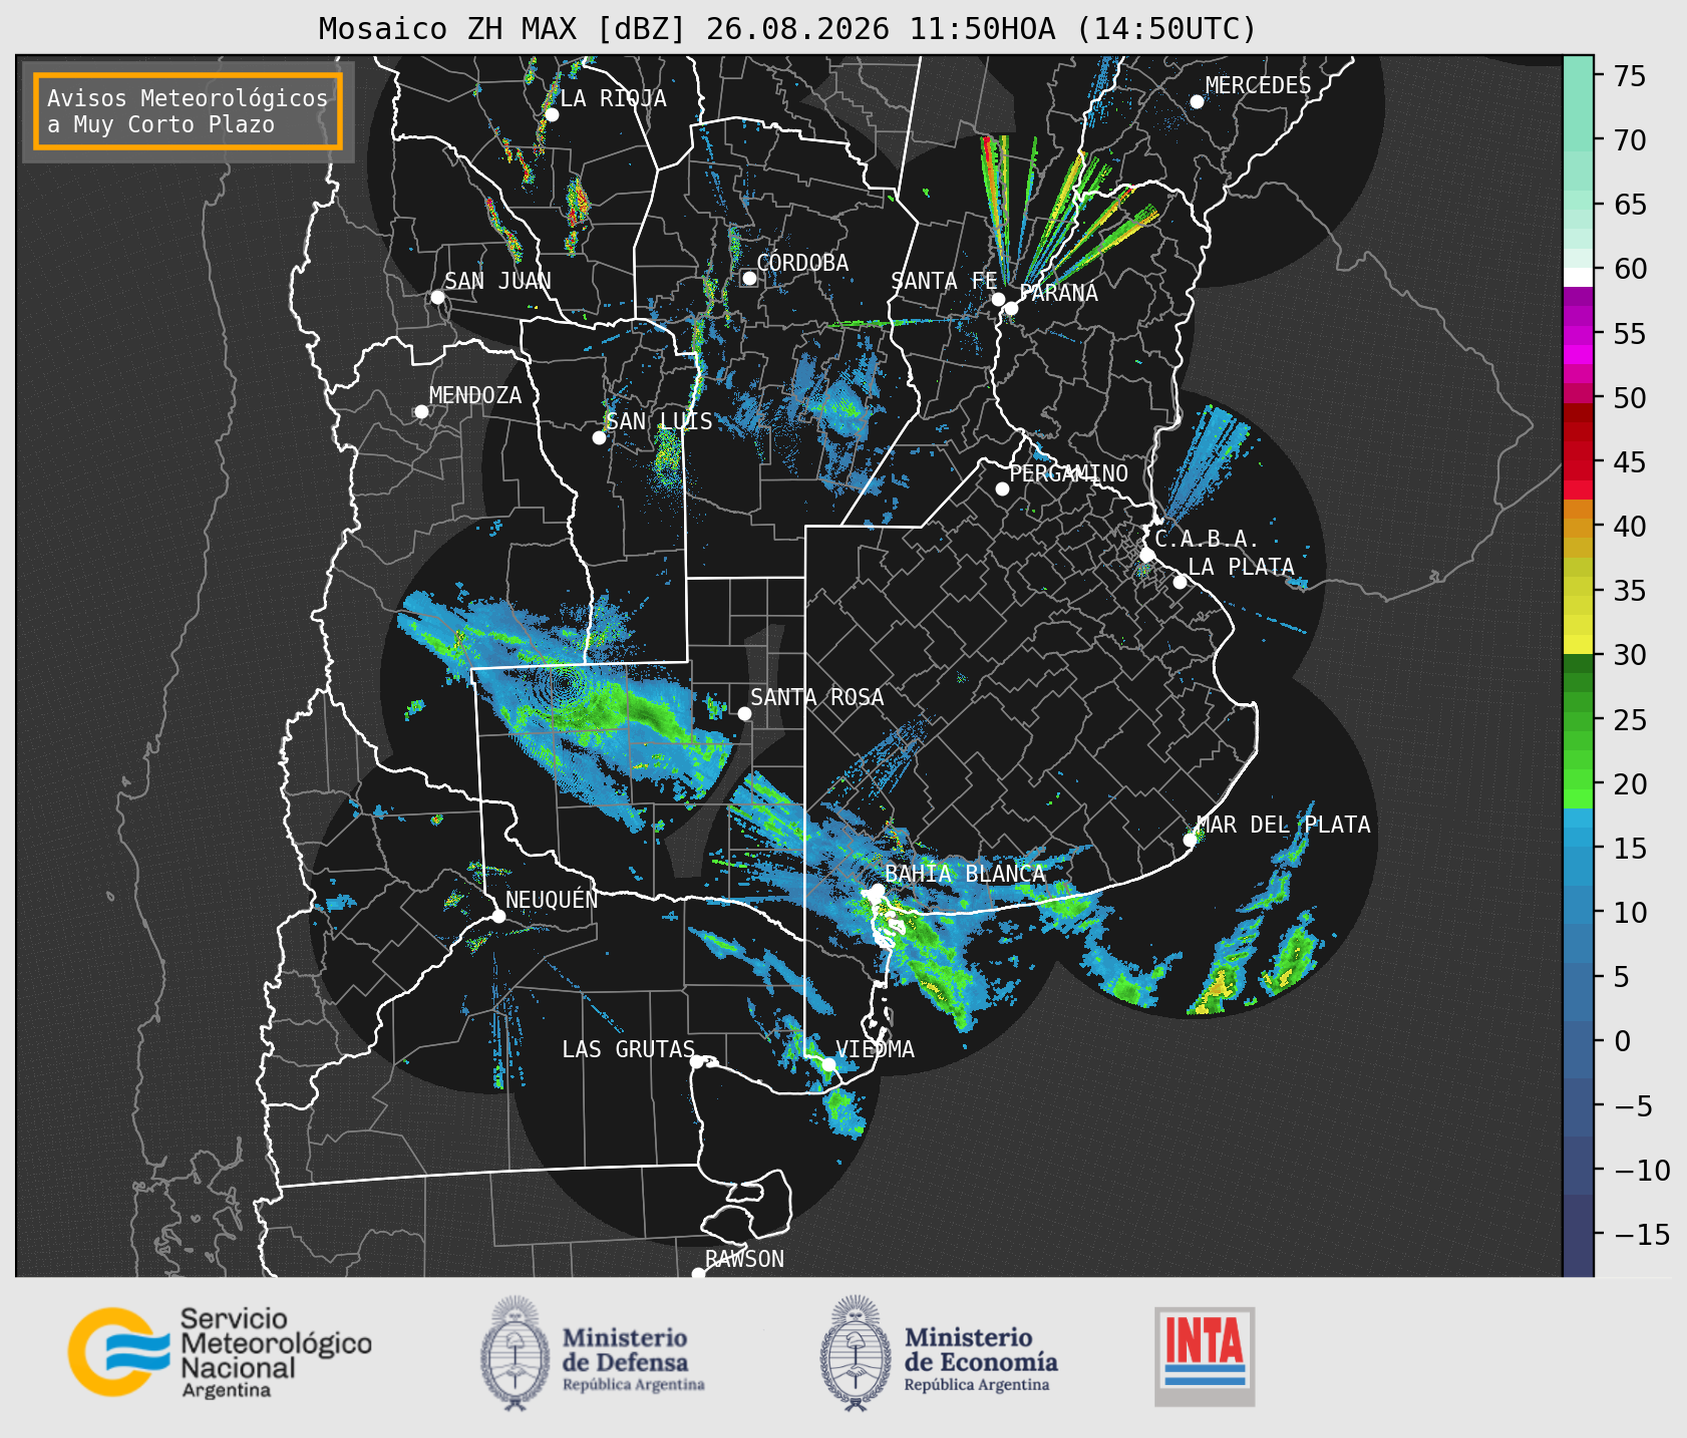Image resolution: width=1687 pixels, height=1438 pixels.
Task: Click the Mendoza city marker dot
Action: click(422, 412)
